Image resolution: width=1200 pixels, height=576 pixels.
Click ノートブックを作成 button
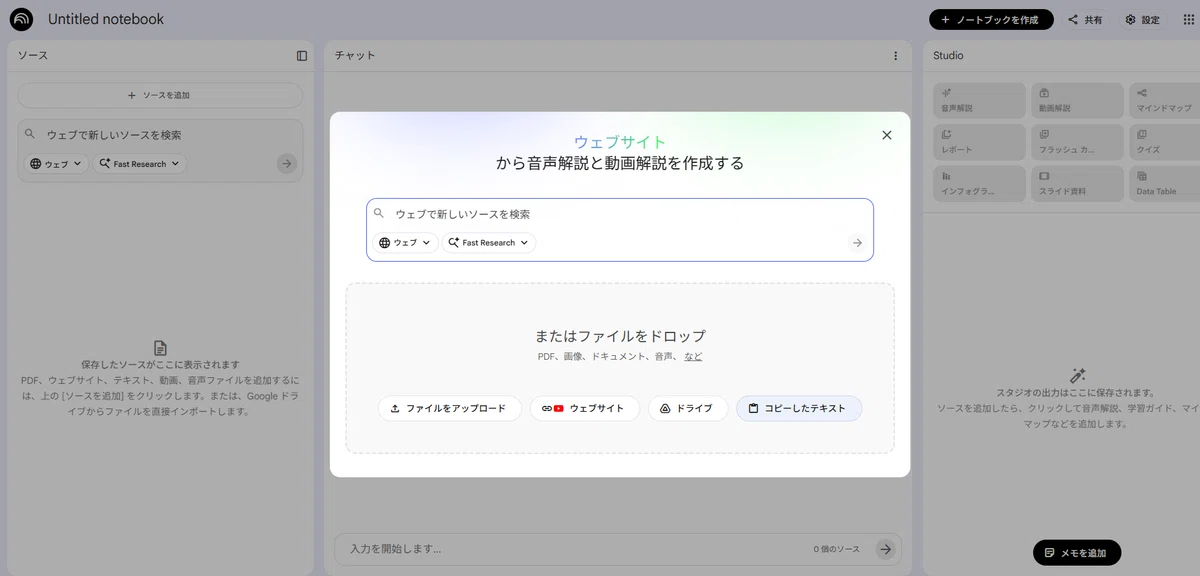[991, 20]
